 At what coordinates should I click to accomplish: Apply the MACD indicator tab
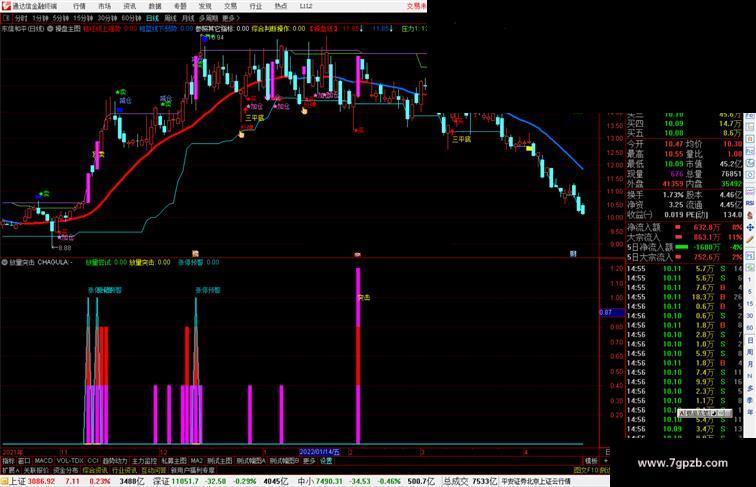(x=43, y=461)
